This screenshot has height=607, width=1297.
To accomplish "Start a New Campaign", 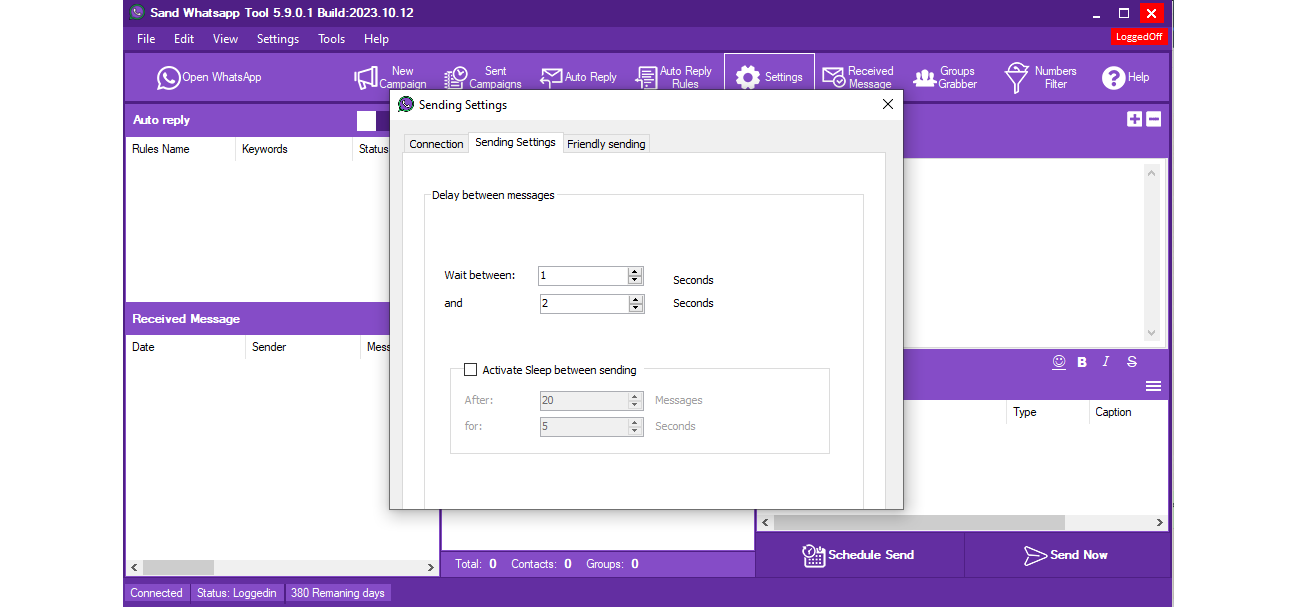I will 390,77.
